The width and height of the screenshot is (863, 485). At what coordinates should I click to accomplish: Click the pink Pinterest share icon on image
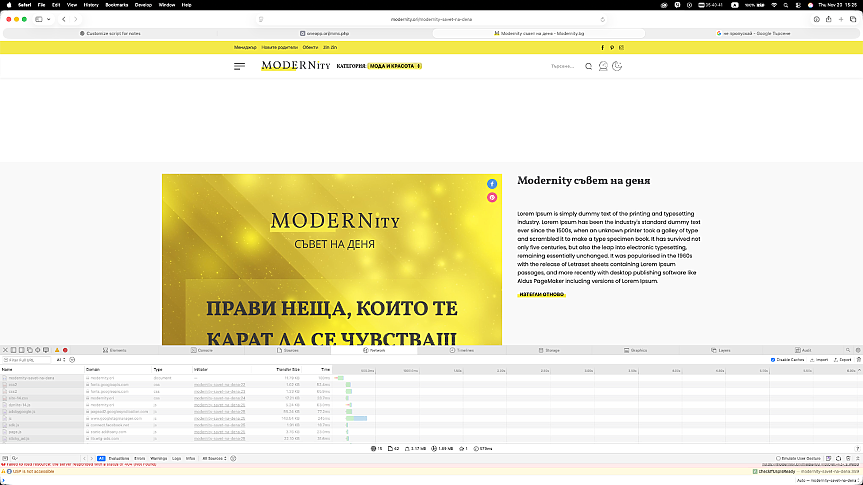(x=492, y=197)
